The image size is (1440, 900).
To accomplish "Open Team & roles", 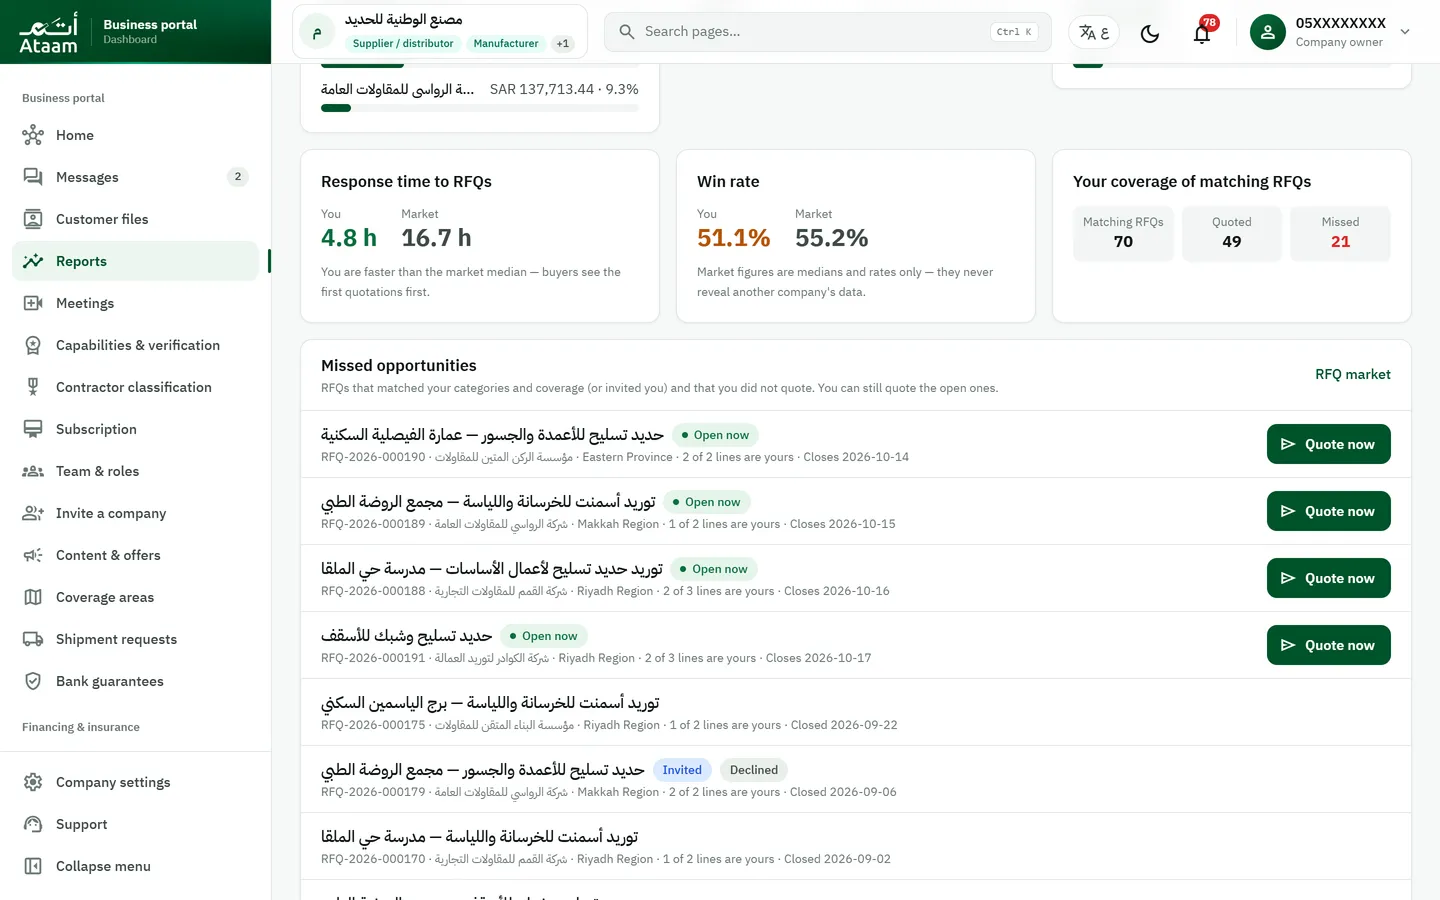I will tap(135, 471).
